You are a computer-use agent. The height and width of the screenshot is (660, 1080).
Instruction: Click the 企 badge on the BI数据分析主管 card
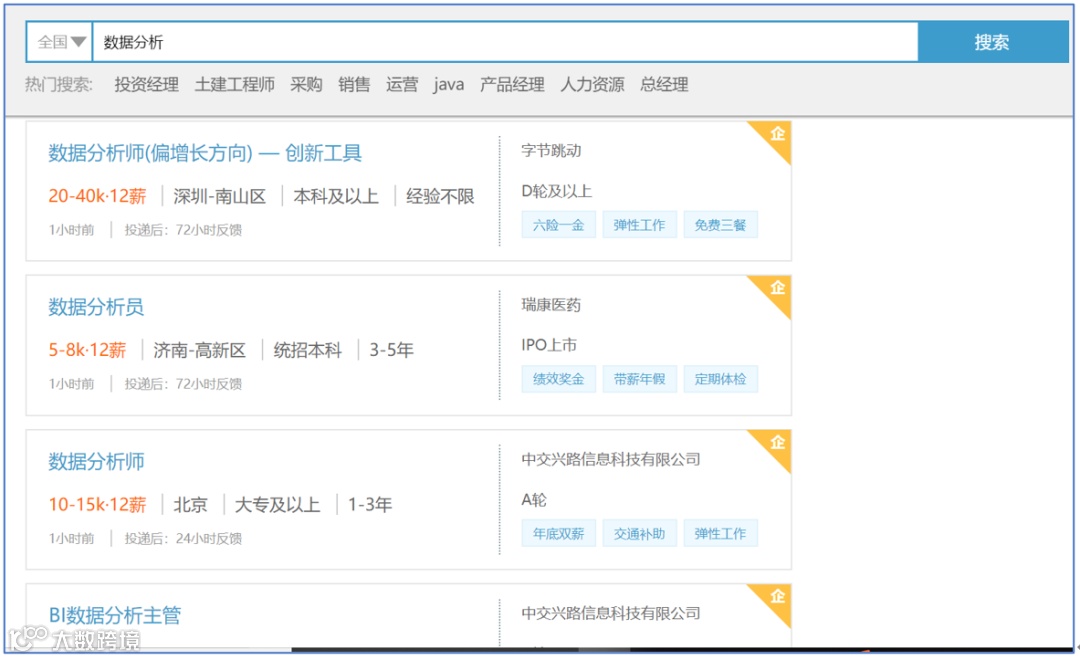click(x=776, y=598)
